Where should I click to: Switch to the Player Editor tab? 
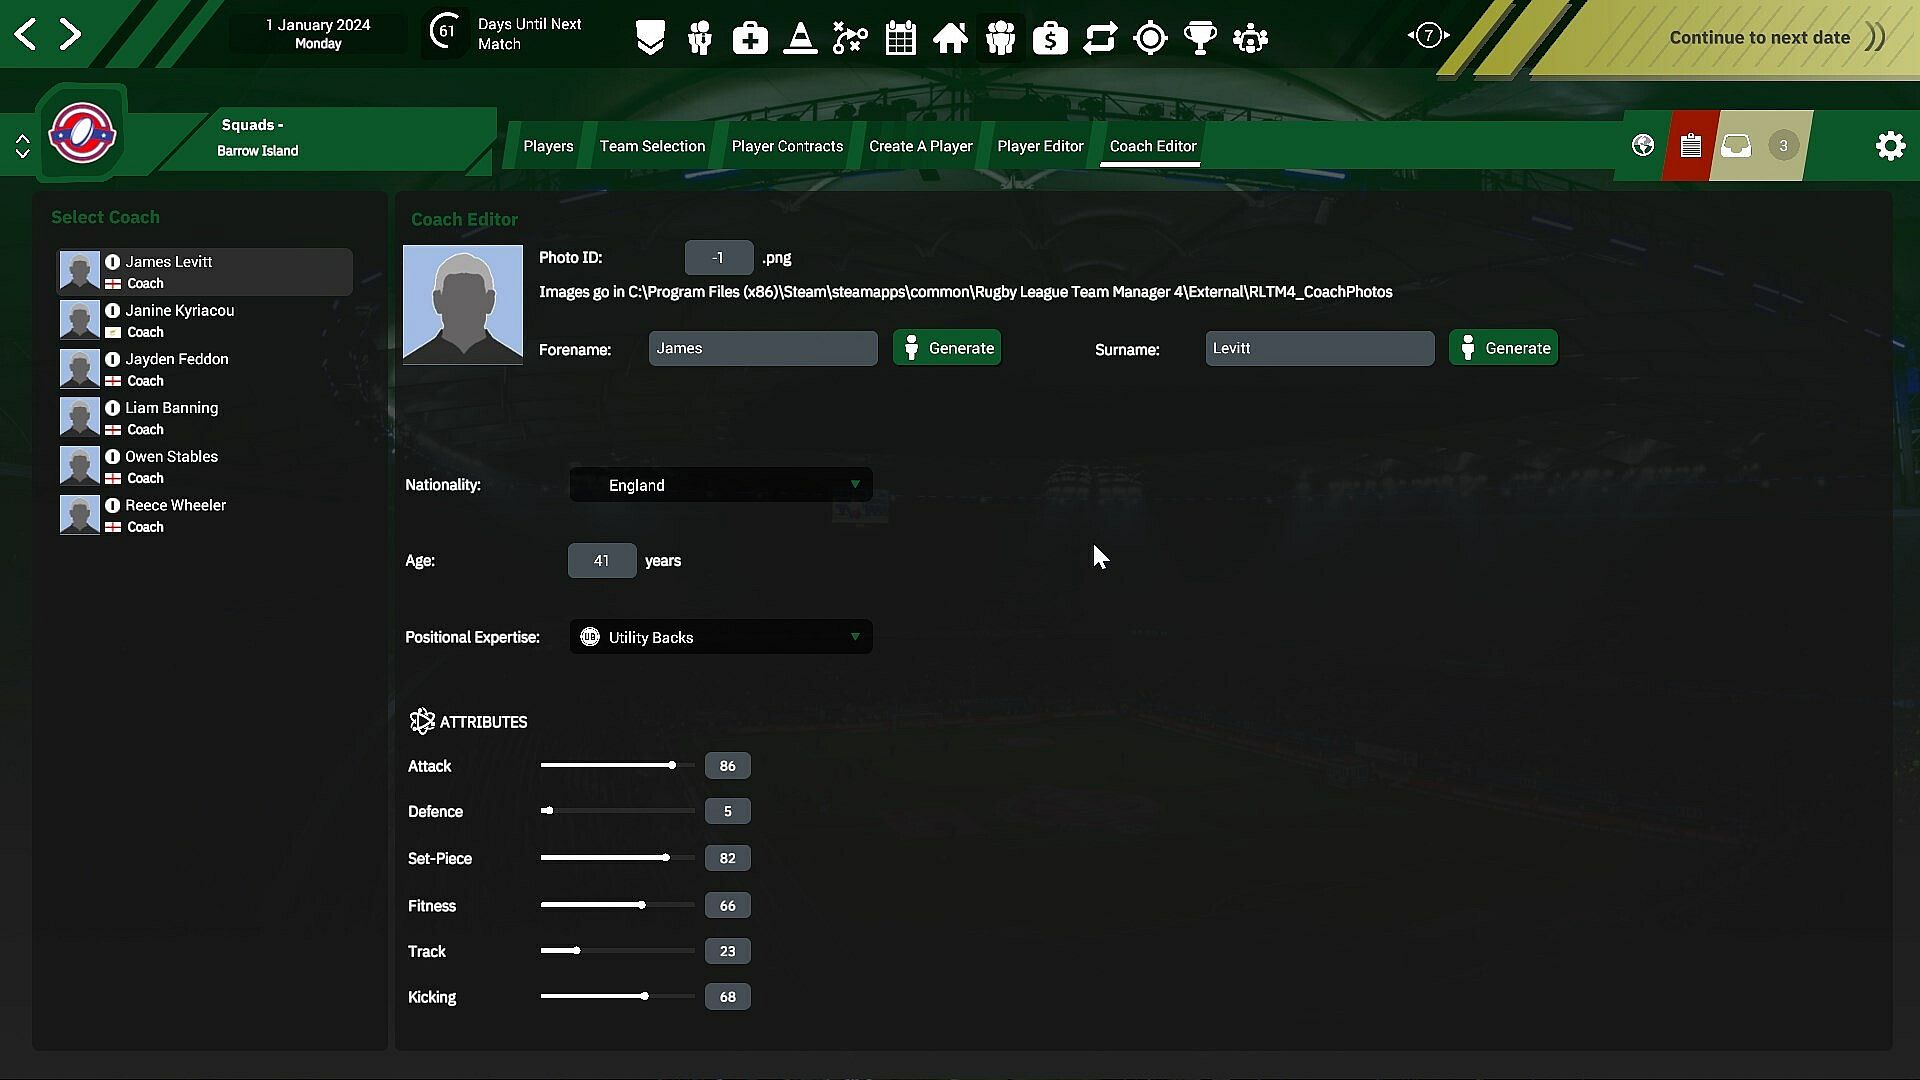tap(1040, 146)
